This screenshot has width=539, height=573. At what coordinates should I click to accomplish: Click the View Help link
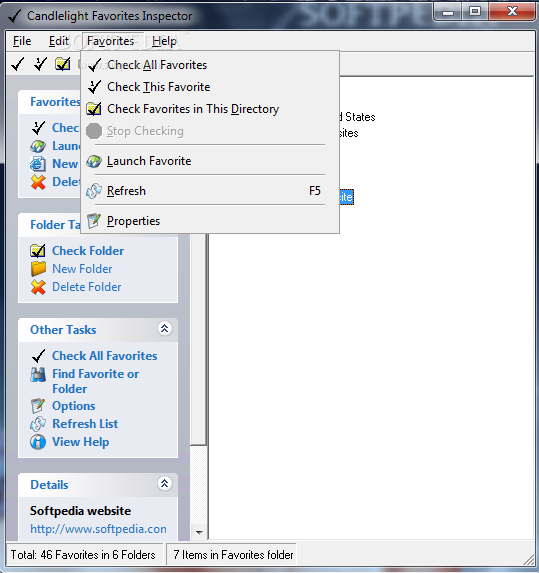(80, 442)
